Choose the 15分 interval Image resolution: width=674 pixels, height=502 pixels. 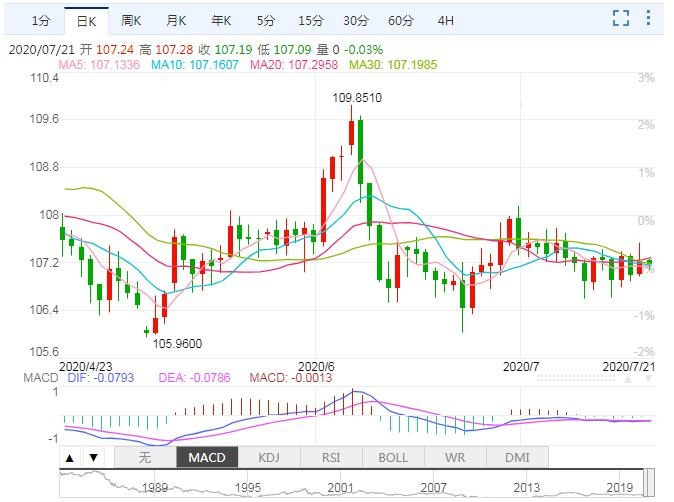310,20
